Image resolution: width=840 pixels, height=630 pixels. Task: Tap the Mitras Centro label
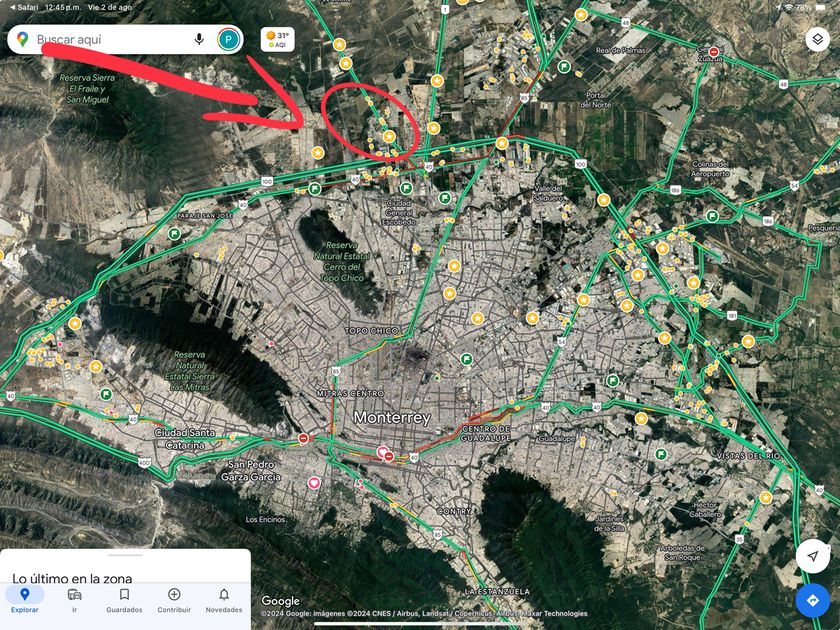(x=350, y=393)
